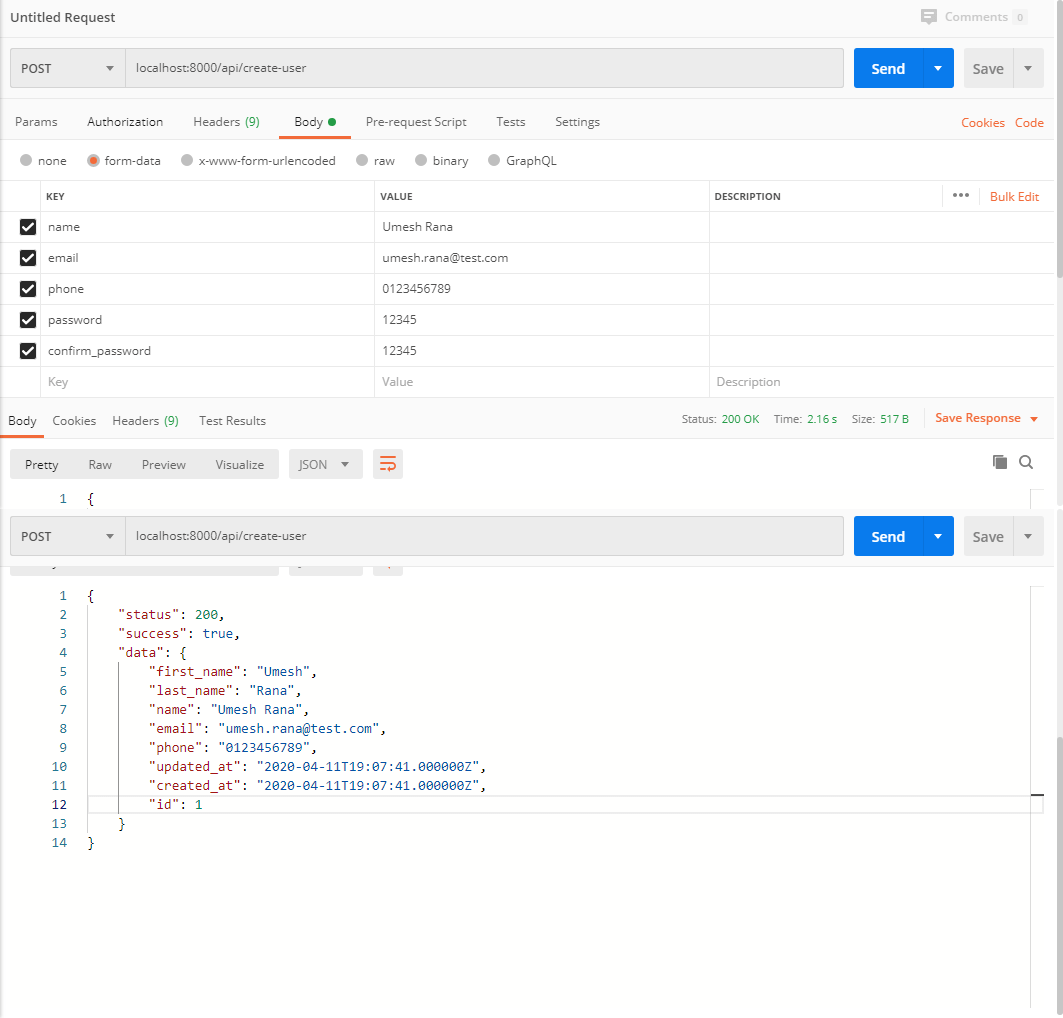This screenshot has height=1018, width=1063.
Task: Select the GraphQL body type
Action: click(x=494, y=161)
